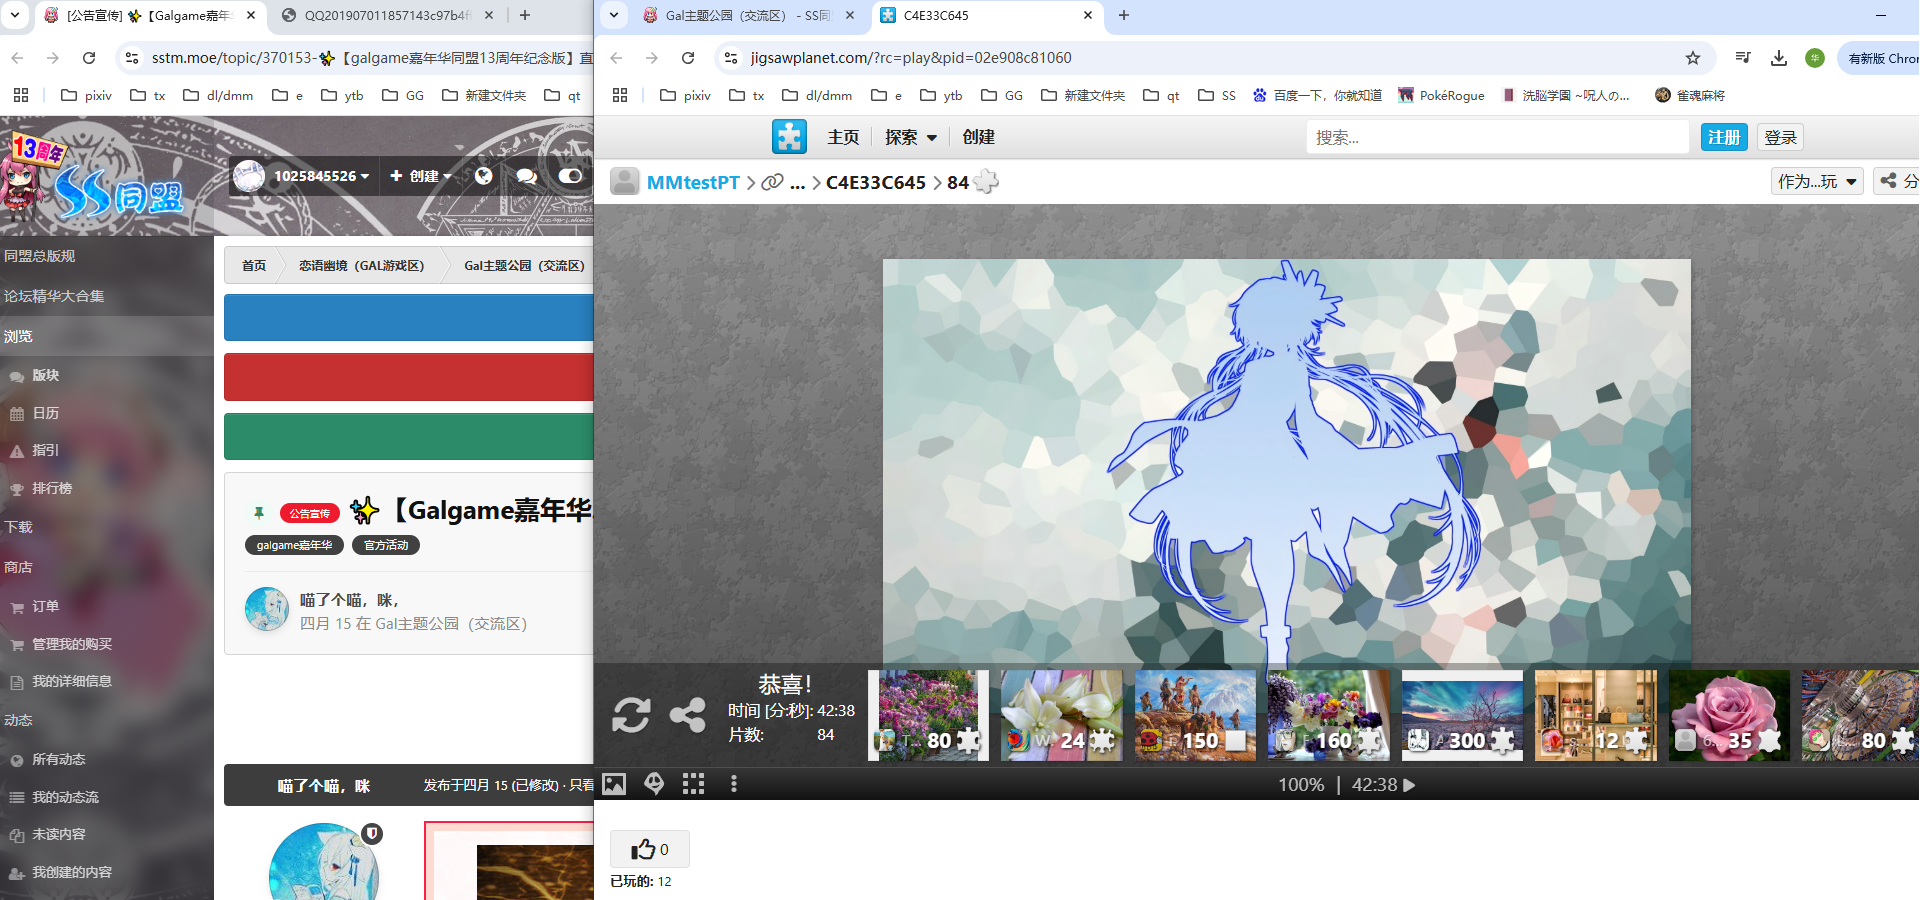Expand the 作为...玩 dropdown
The height and width of the screenshot is (900, 1920).
1817,181
